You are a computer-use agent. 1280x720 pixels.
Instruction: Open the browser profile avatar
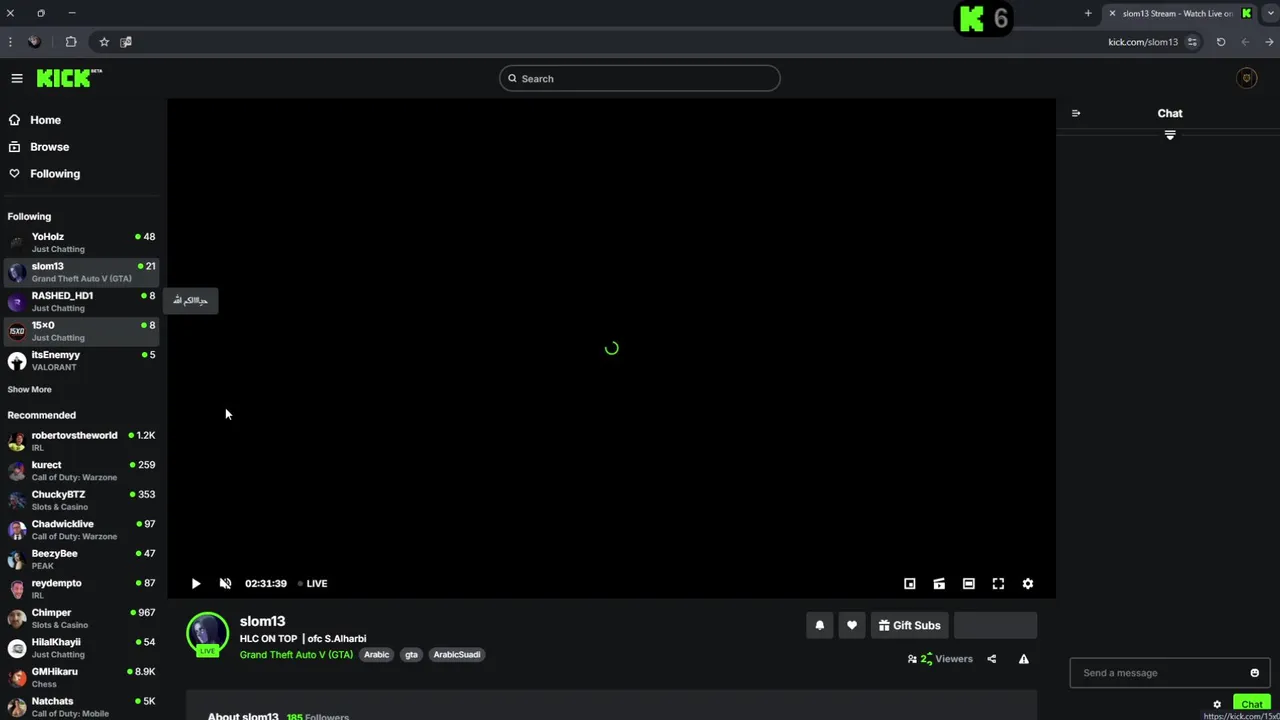tap(34, 42)
